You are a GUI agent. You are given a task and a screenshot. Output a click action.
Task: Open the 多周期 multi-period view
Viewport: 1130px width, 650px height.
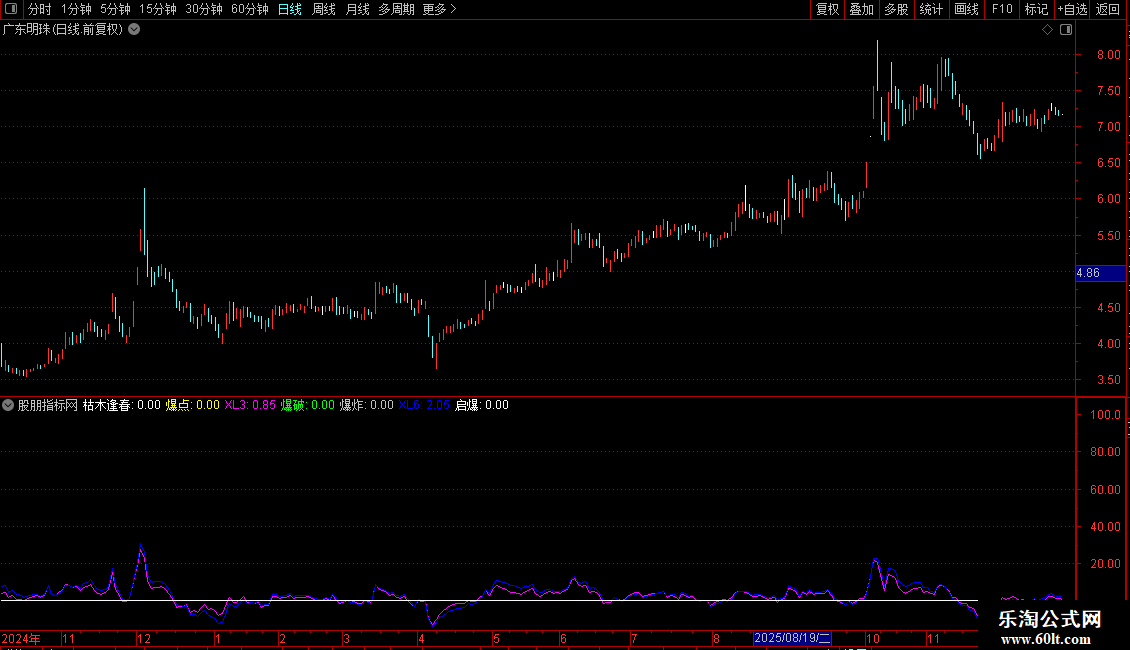point(396,9)
